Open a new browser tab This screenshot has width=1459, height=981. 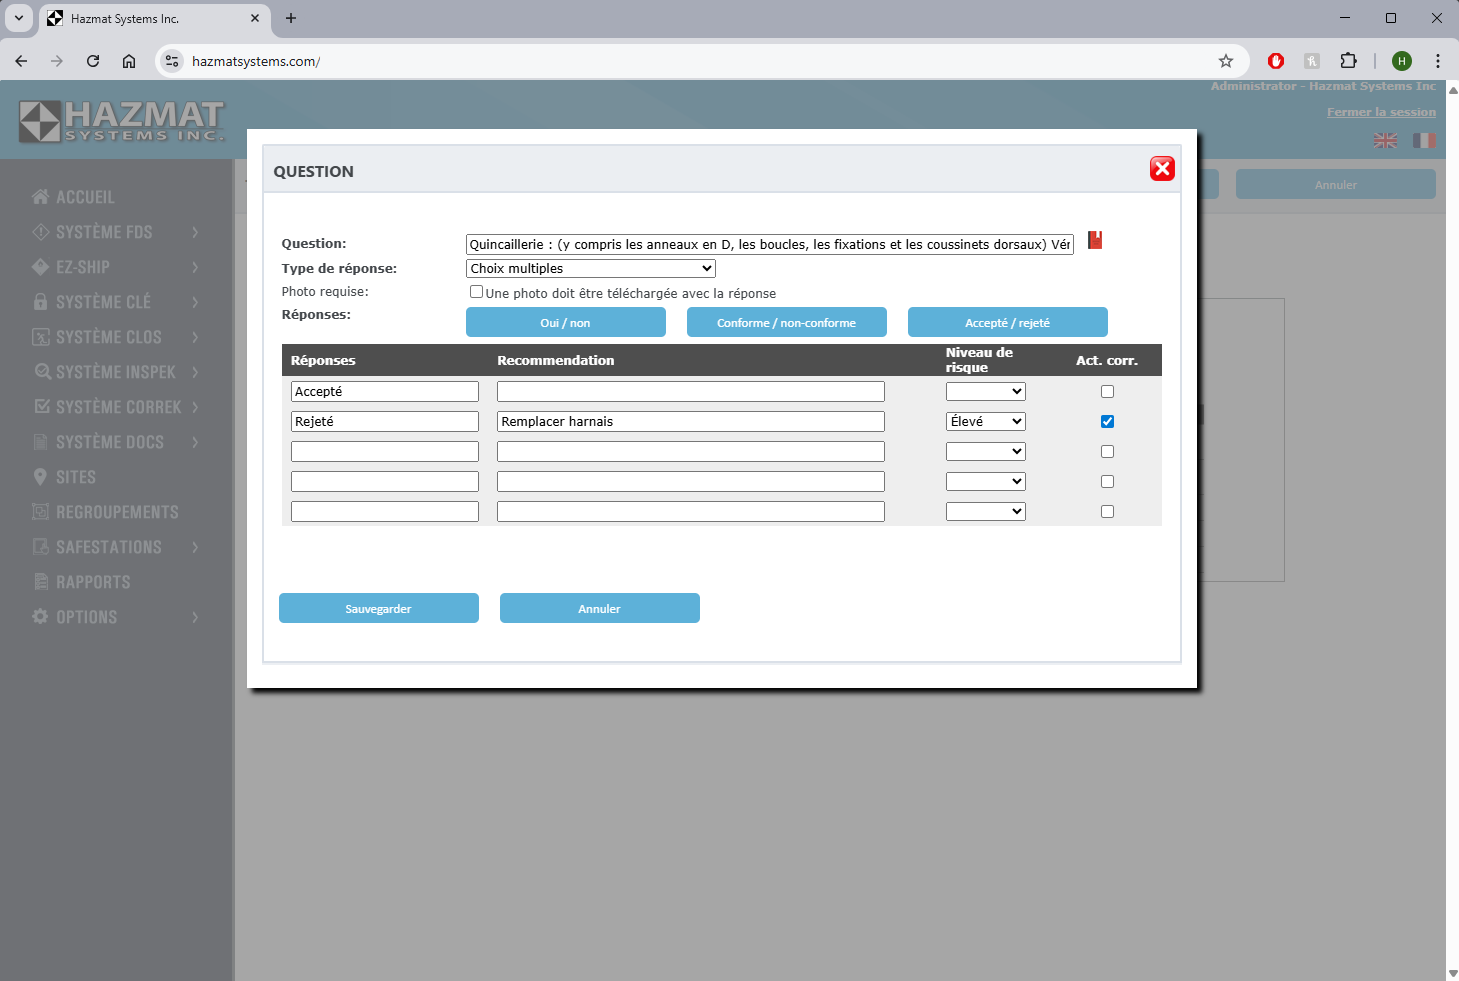pyautogui.click(x=291, y=18)
